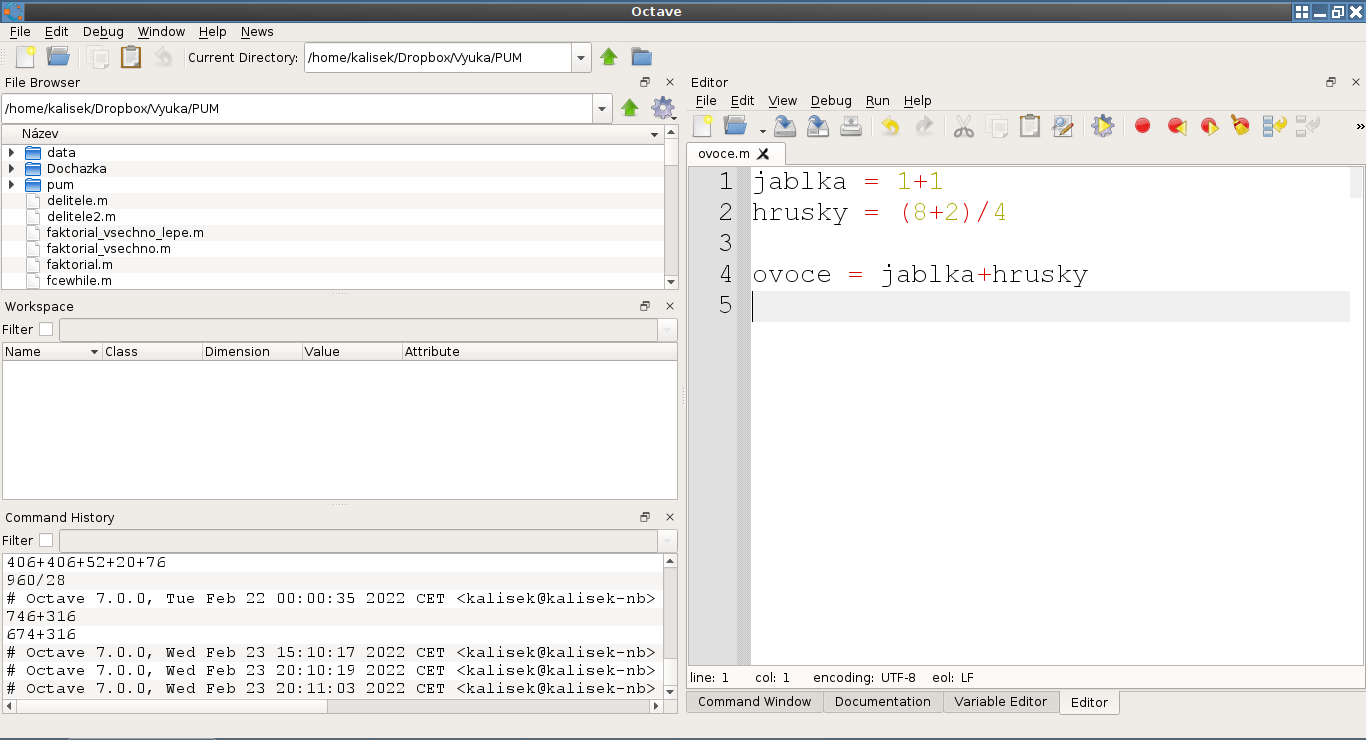Select faktorial.m in the File Browser
Image resolution: width=1366 pixels, height=740 pixels.
tap(79, 265)
